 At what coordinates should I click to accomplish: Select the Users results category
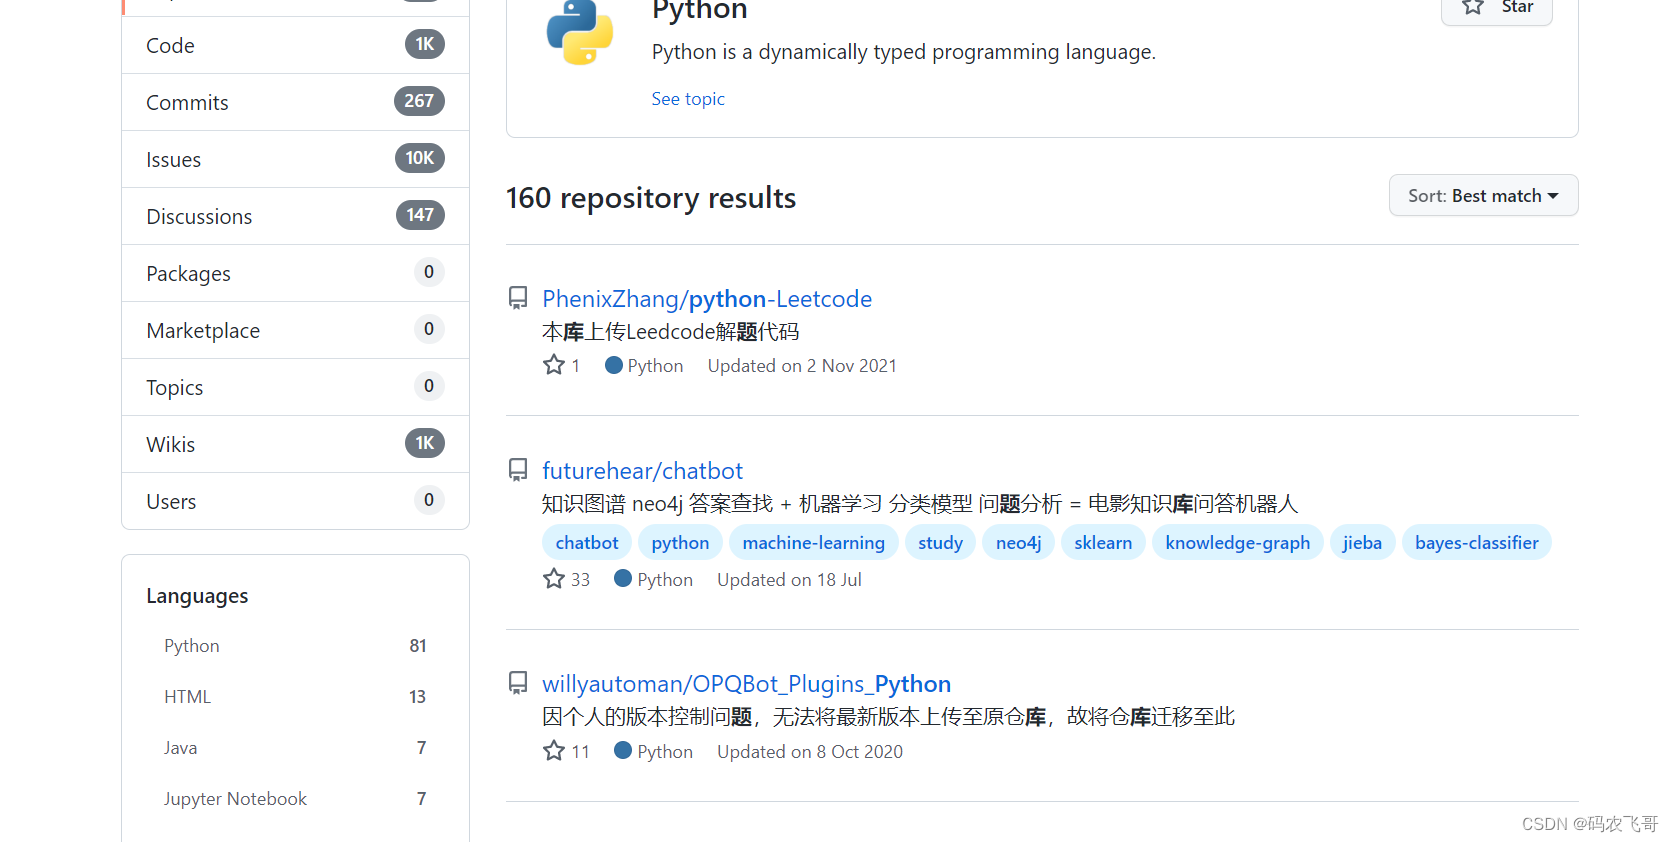(295, 501)
